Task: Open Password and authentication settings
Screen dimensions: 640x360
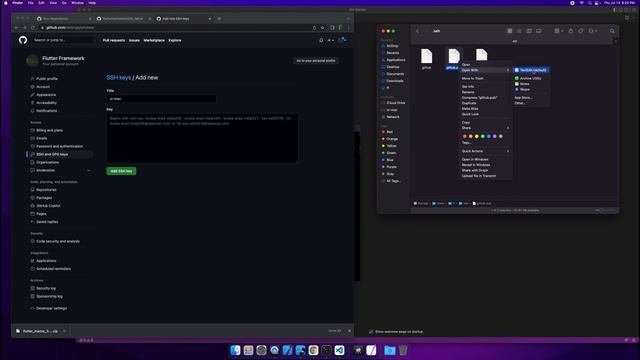Action: pos(59,146)
